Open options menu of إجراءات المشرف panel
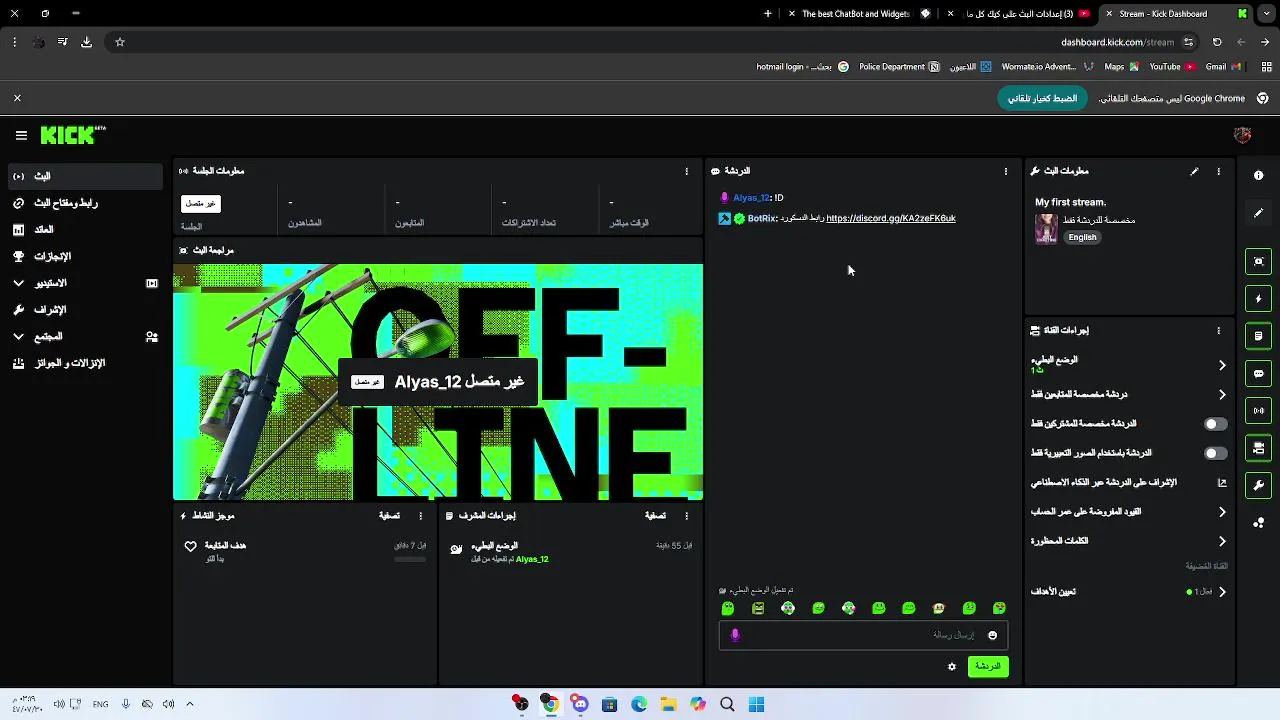 [x=686, y=516]
